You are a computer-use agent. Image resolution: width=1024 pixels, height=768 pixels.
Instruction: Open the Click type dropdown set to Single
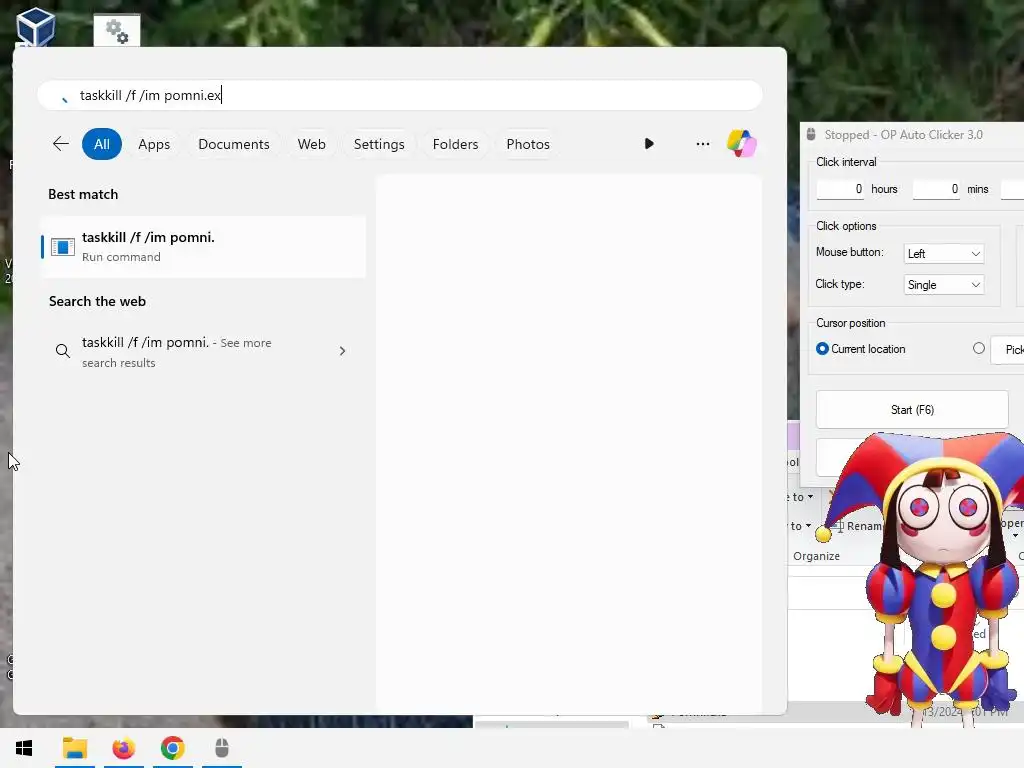point(944,285)
